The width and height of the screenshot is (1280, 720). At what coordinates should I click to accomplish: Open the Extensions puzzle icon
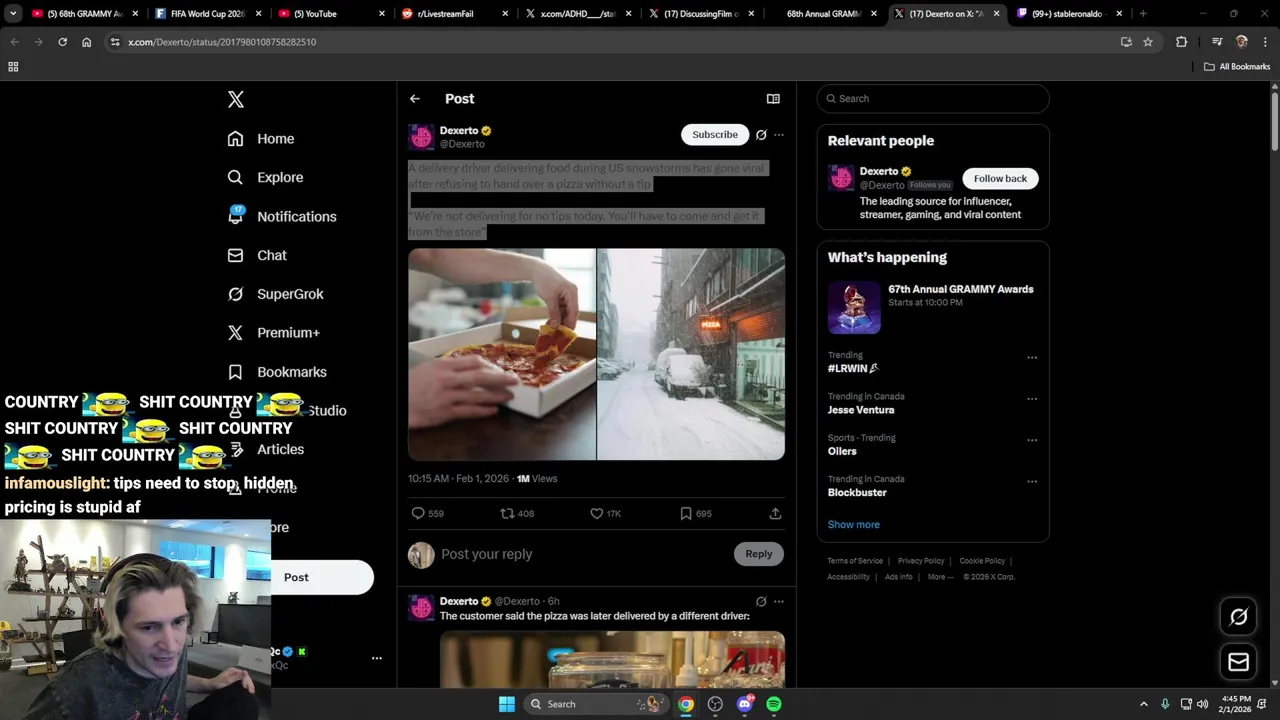tap(1181, 42)
